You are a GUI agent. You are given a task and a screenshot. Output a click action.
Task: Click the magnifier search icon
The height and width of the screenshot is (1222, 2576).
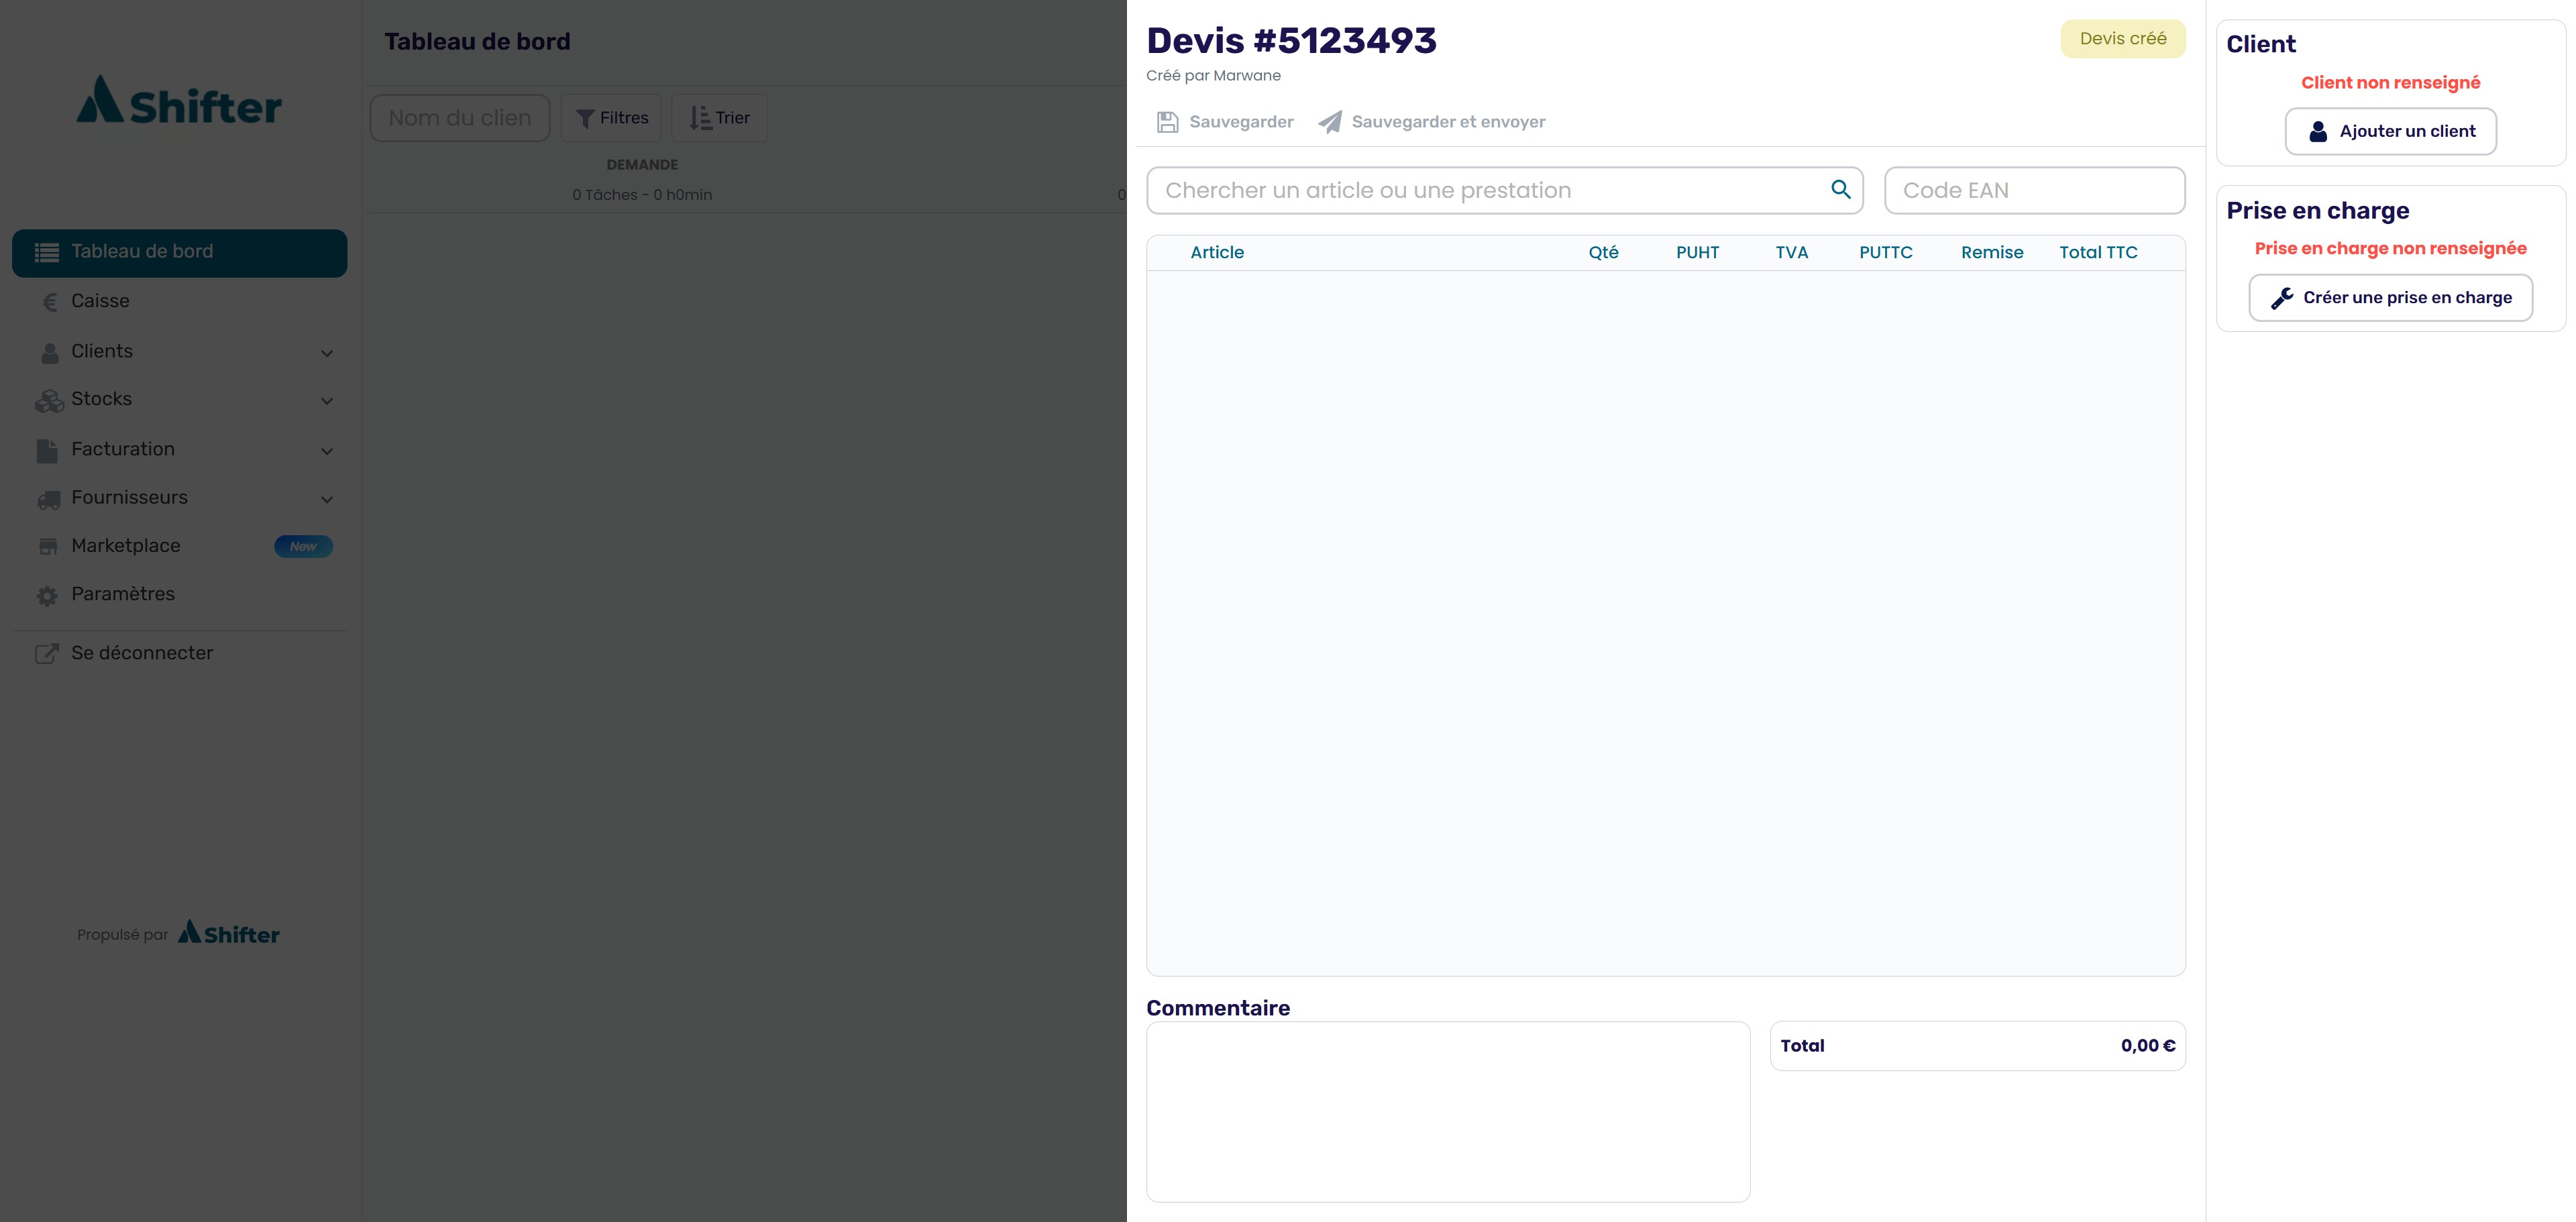1840,189
